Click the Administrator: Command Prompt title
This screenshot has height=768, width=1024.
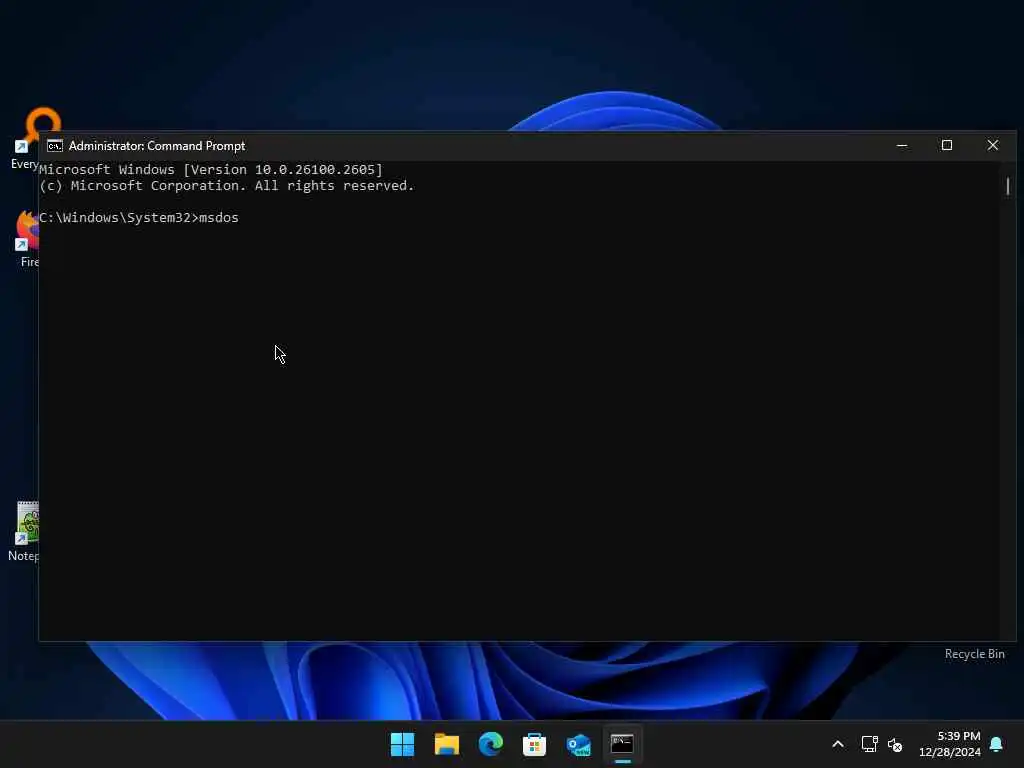click(x=157, y=146)
